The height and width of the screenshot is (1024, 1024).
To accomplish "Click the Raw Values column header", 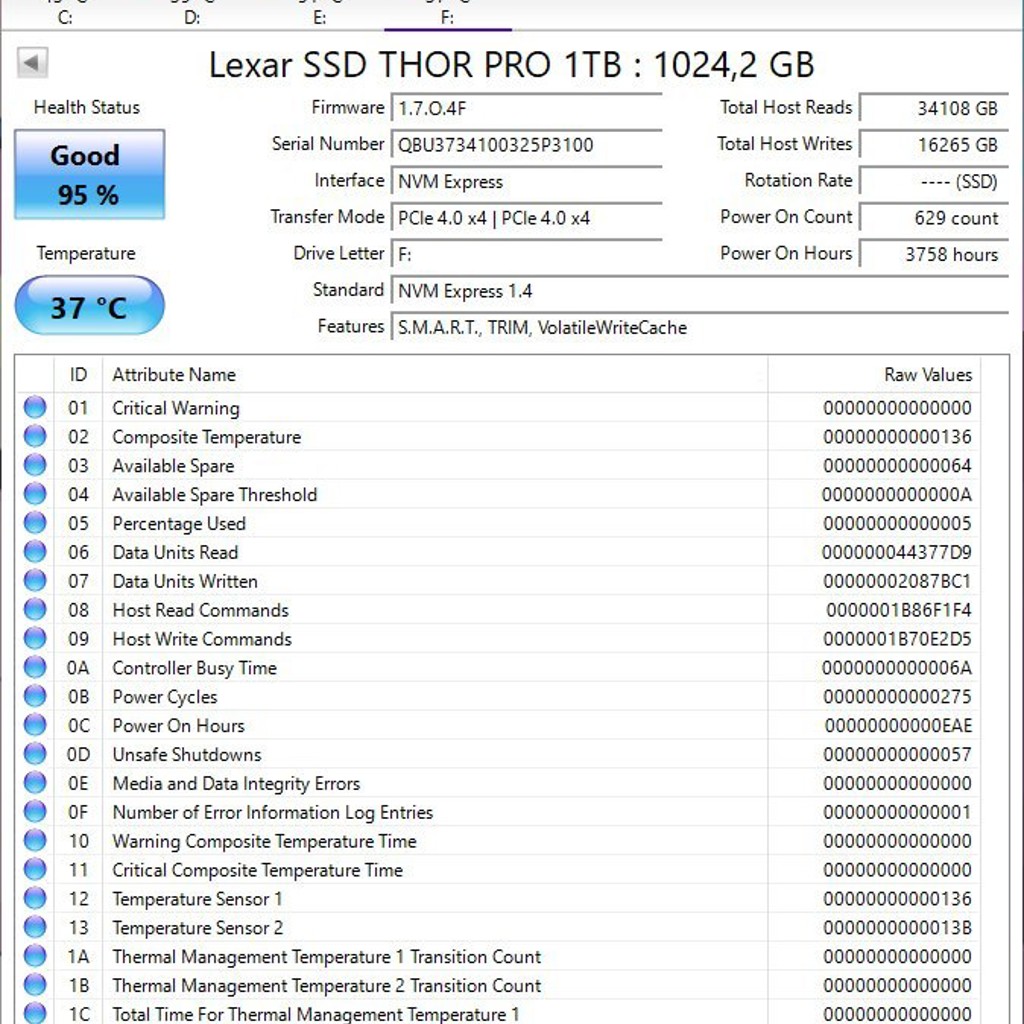I will click(x=874, y=374).
